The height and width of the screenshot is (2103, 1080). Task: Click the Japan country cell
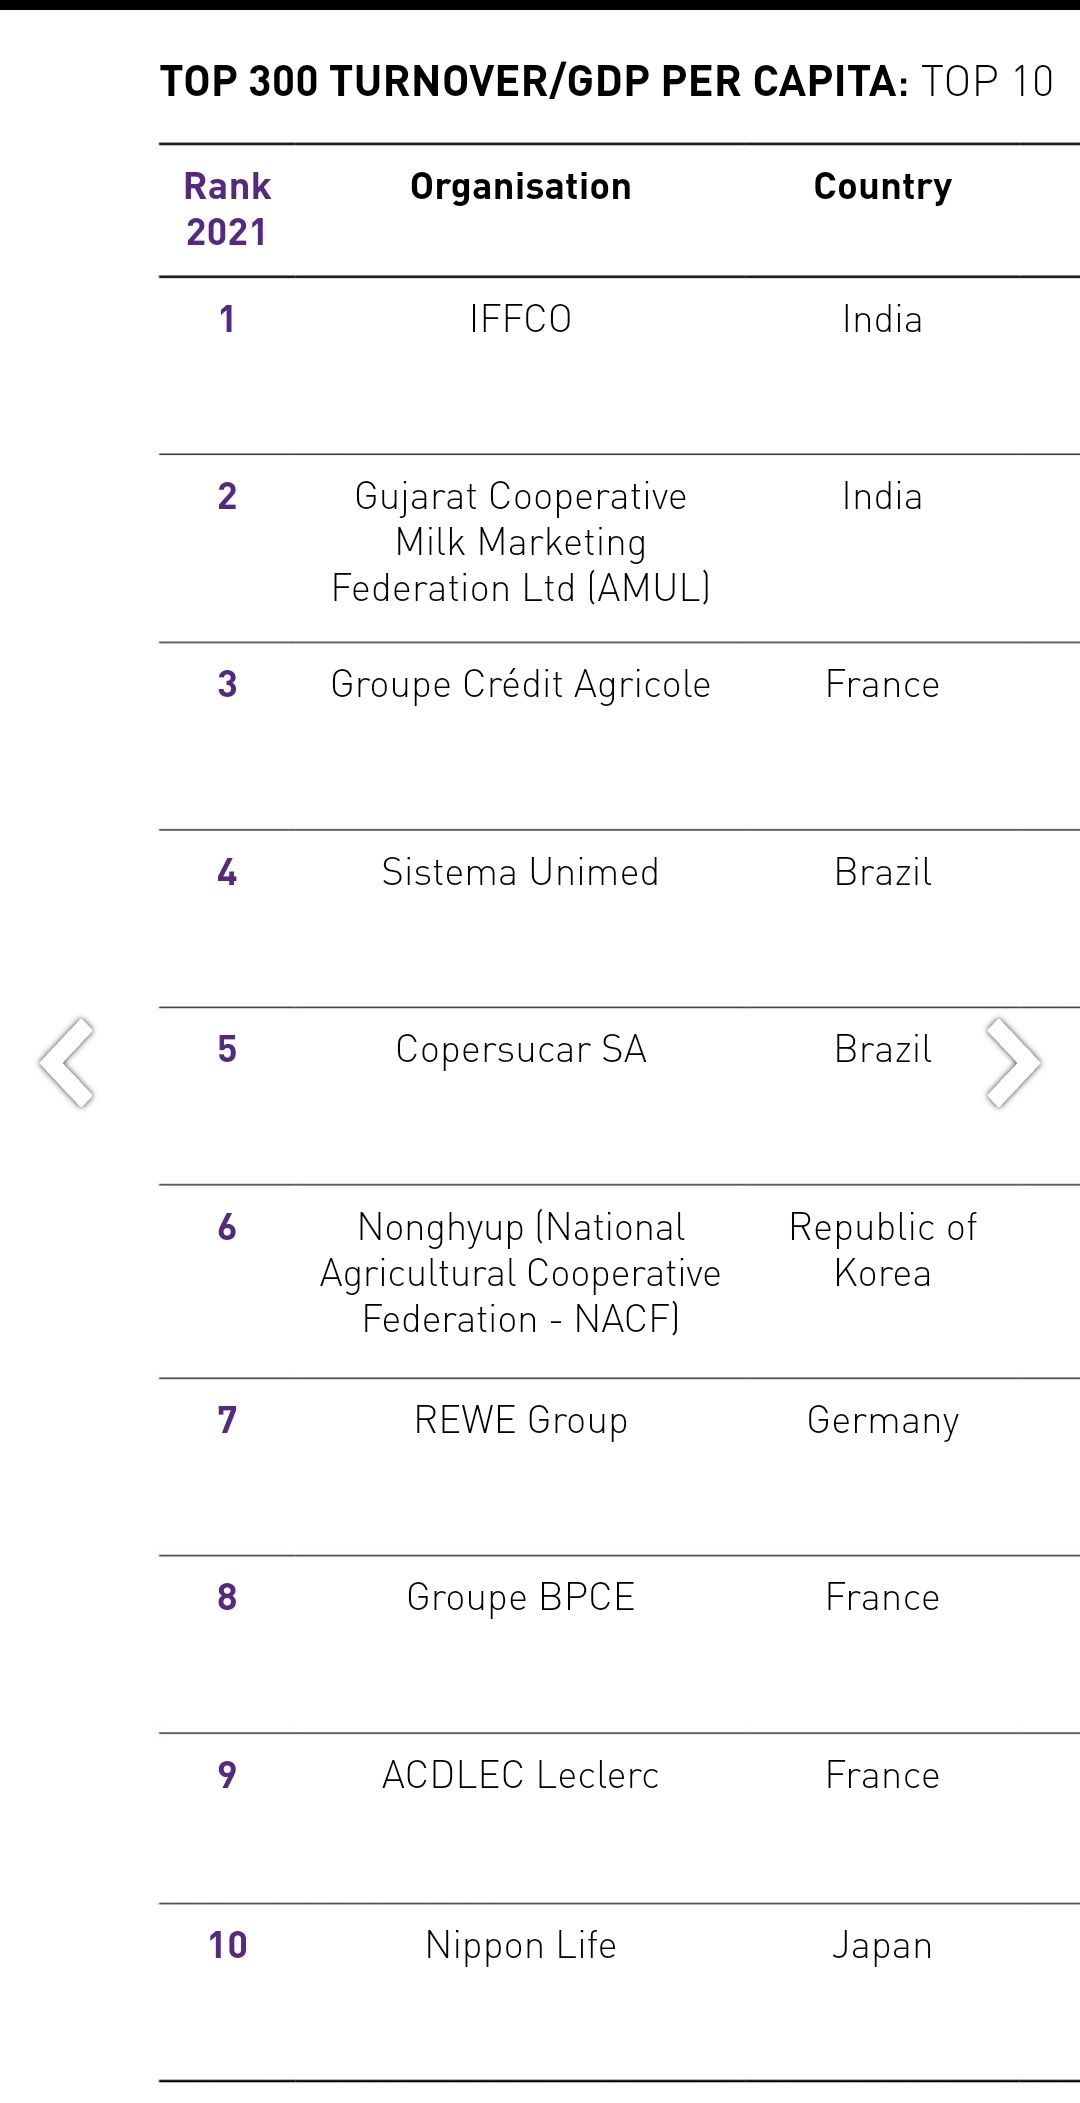pos(882,1946)
